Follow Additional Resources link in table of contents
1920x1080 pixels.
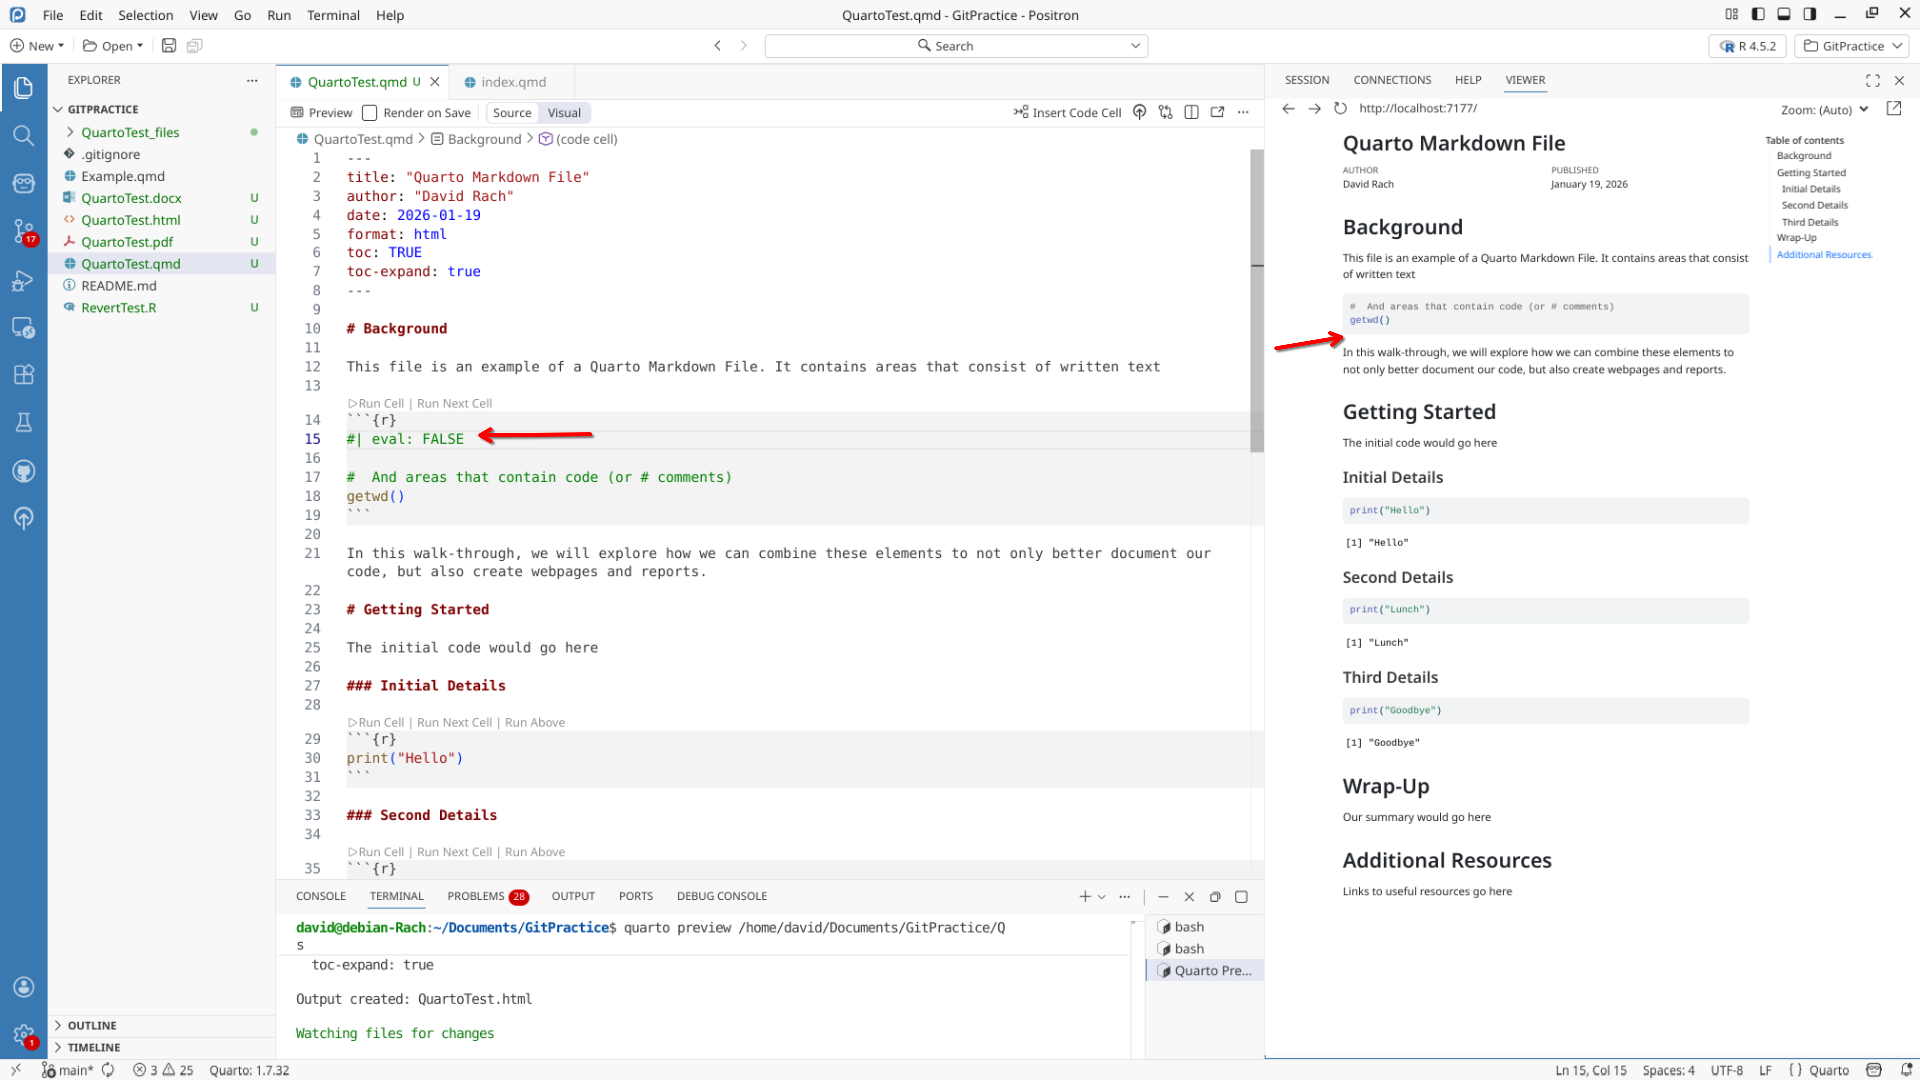pos(1823,255)
